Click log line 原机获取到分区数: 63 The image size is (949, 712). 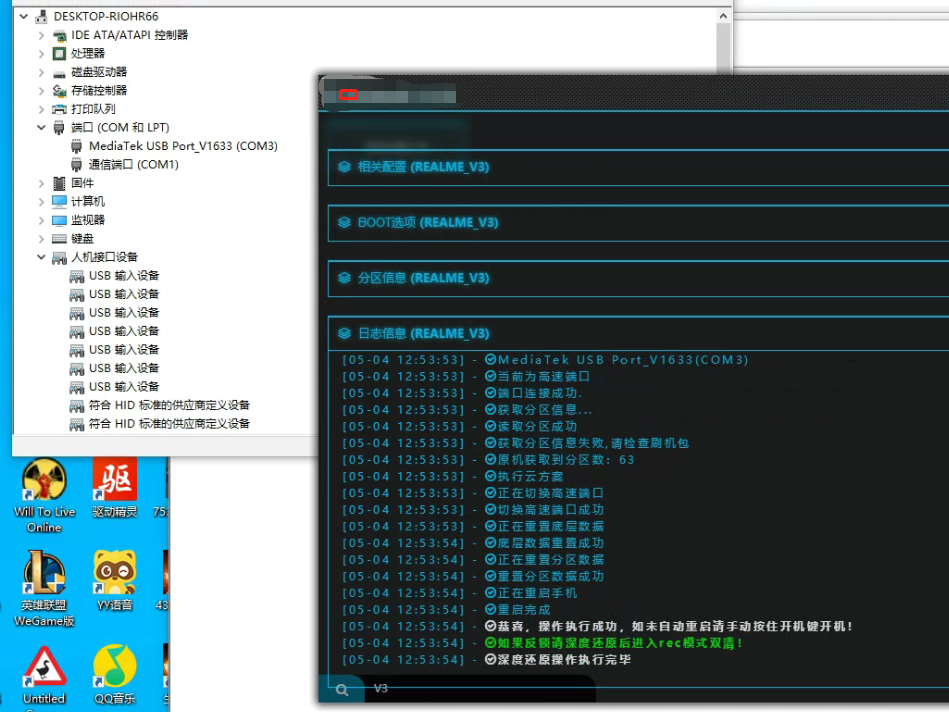click(488, 460)
